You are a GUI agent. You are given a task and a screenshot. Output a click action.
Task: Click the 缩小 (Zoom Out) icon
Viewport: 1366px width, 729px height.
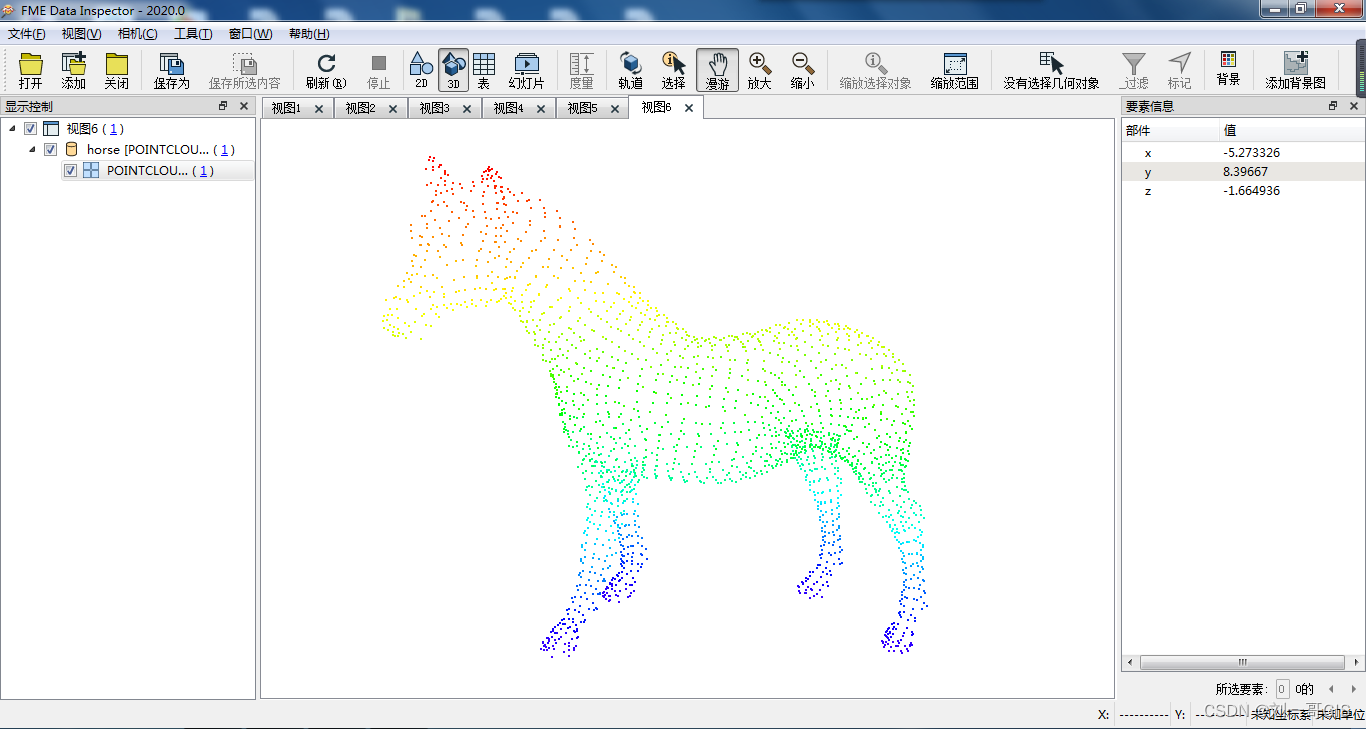802,70
